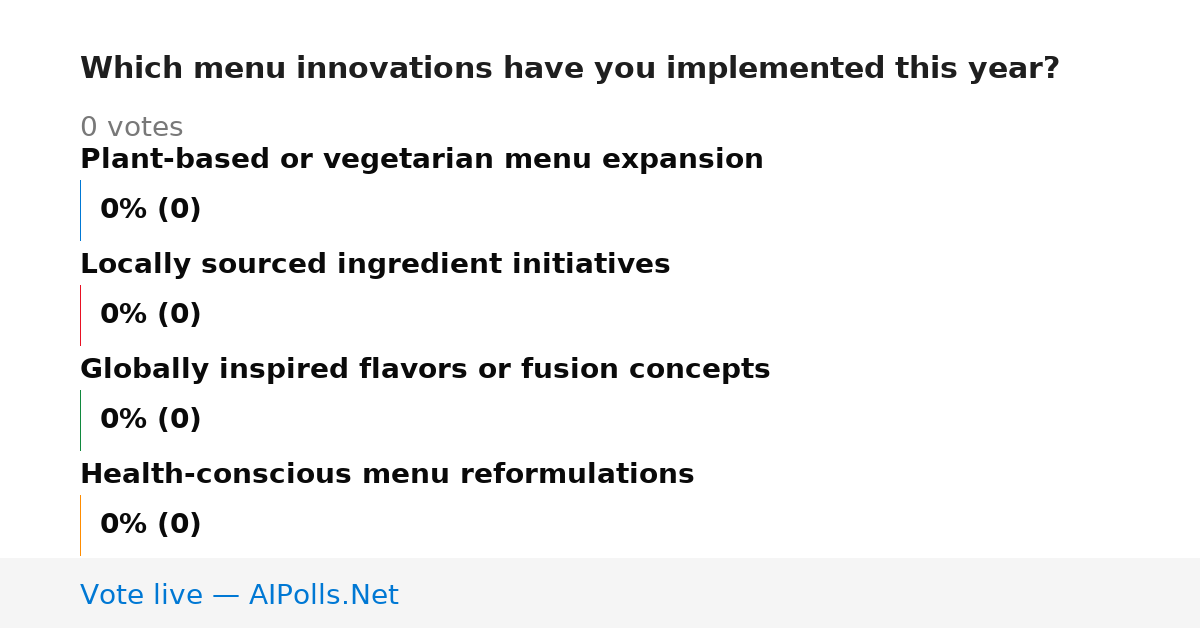Click empty gray footer bar area
The height and width of the screenshot is (628, 1200).
tap(800, 593)
